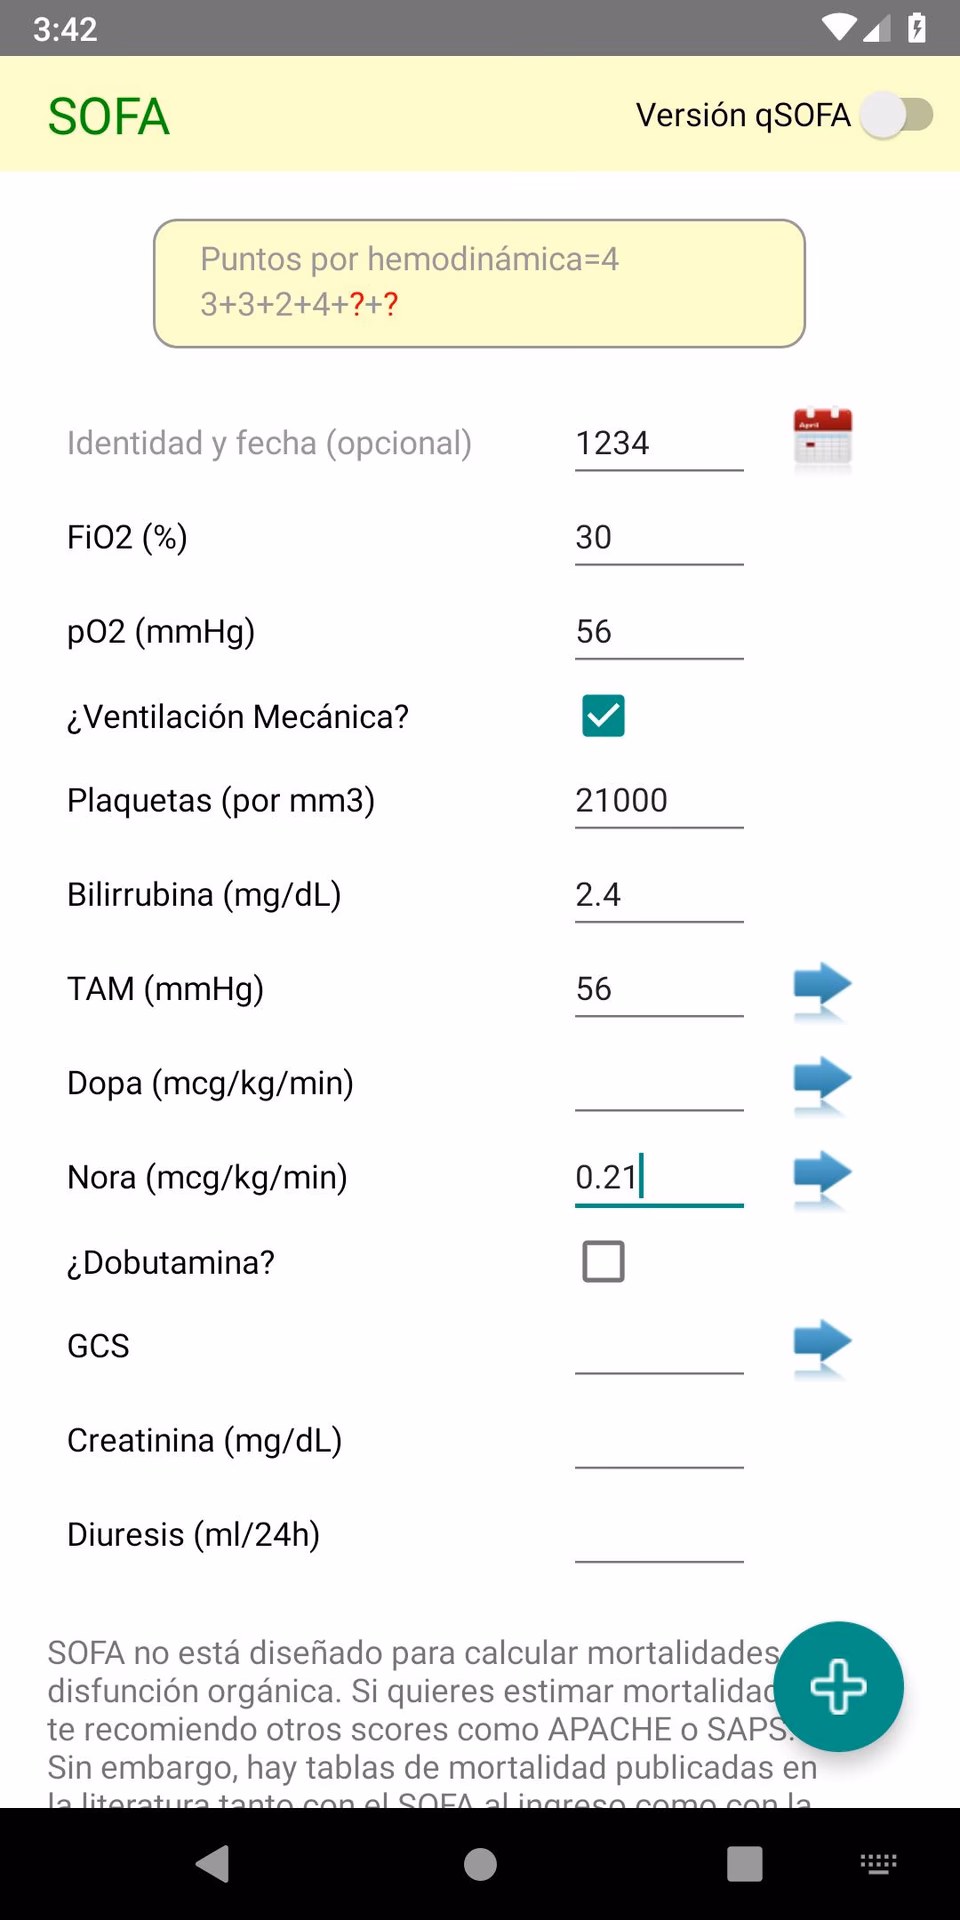
Task: Uncheck the Ventilación Mecánica checkbox
Action: tap(603, 716)
